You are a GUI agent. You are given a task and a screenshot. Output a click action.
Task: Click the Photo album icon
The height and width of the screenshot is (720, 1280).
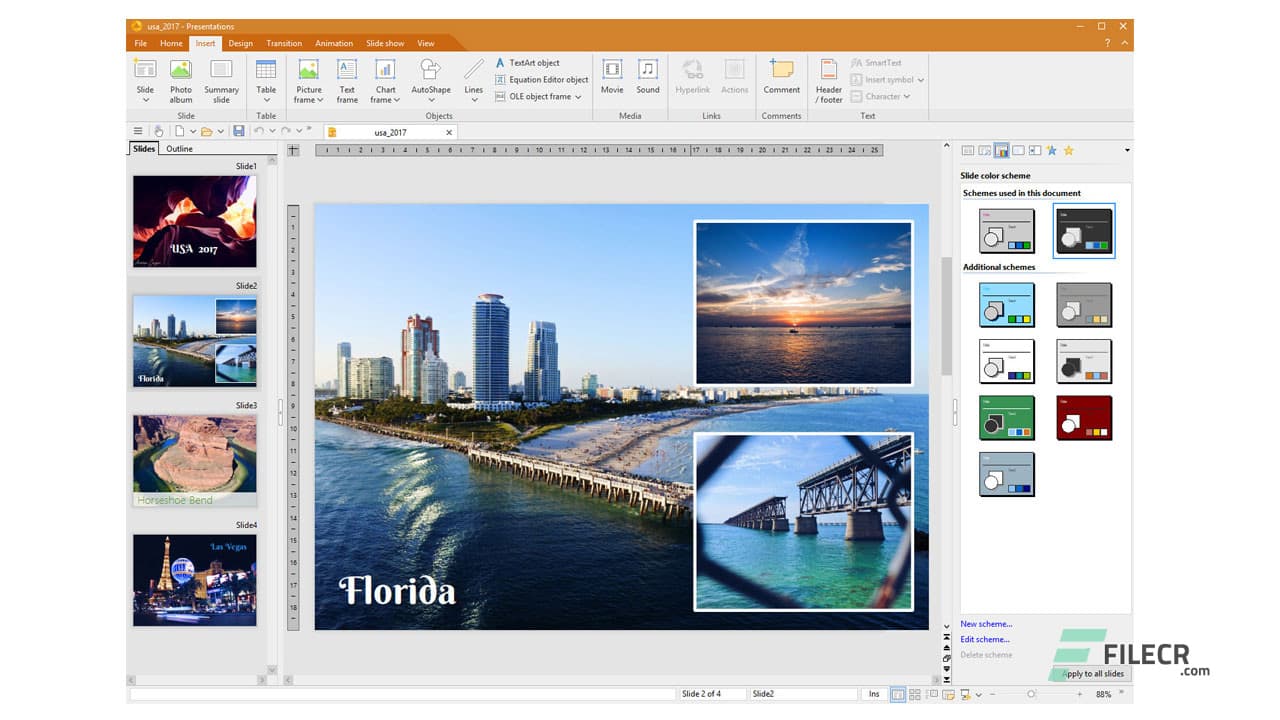(181, 80)
